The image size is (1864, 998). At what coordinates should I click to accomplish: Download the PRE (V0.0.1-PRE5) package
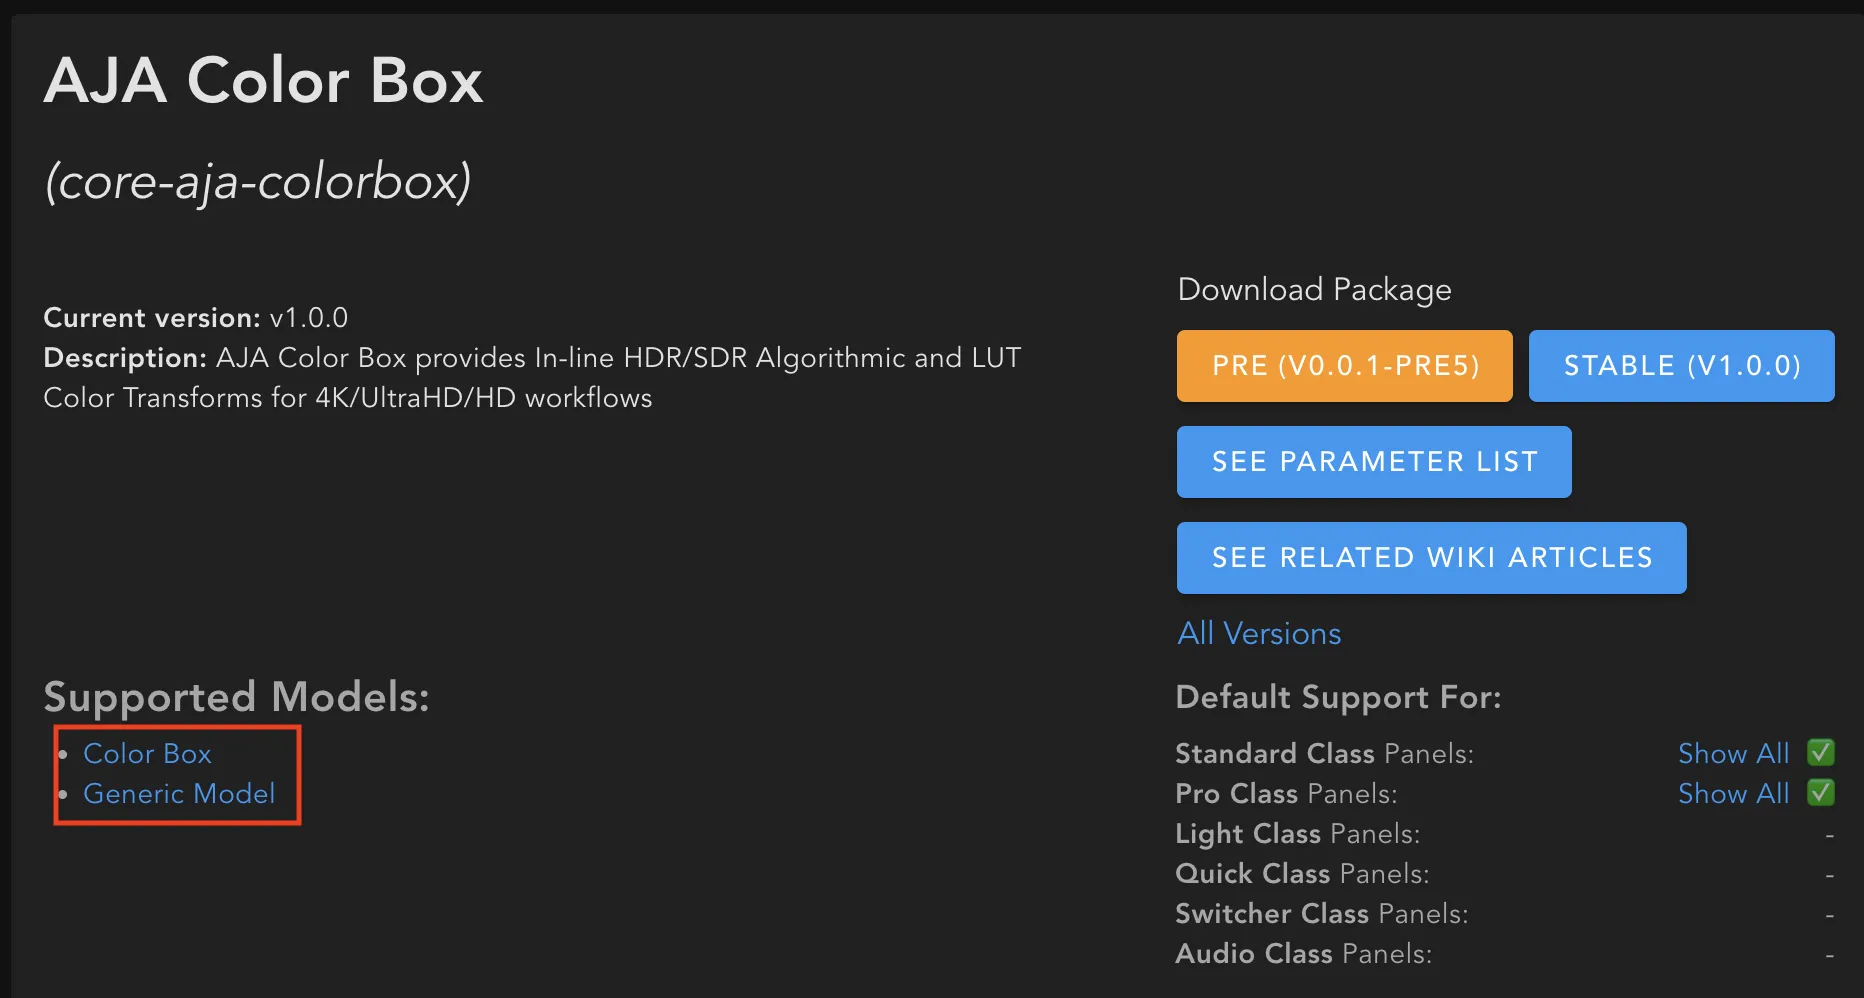(x=1344, y=366)
